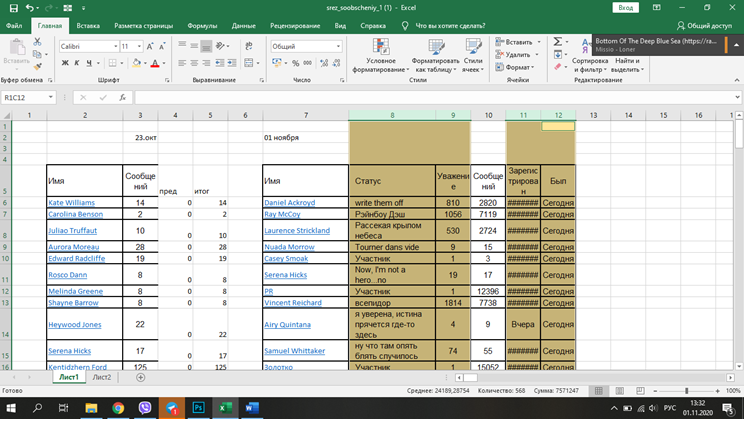Open Chrome from the taskbar
The width and height of the screenshot is (744, 421).
point(118,408)
